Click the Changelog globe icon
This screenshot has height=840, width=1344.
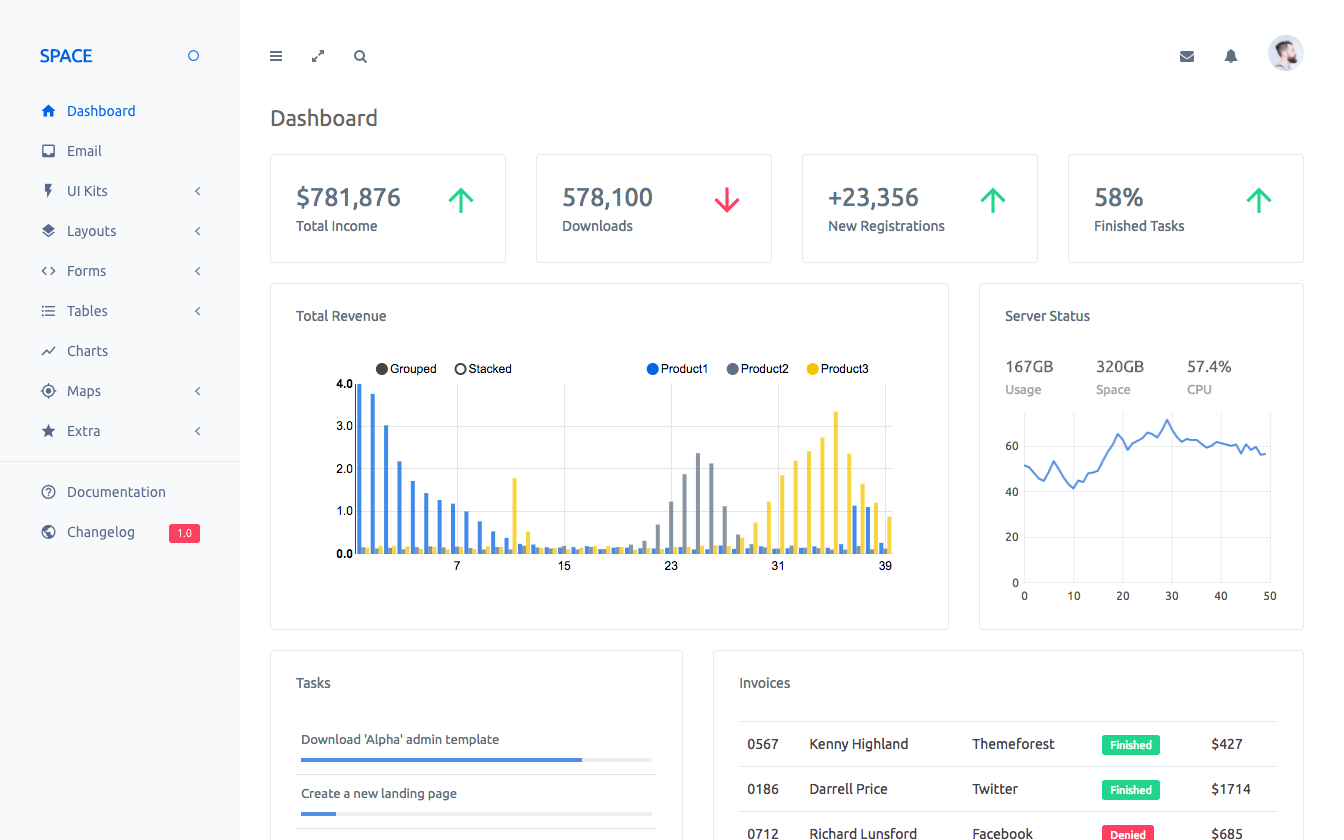[x=48, y=532]
